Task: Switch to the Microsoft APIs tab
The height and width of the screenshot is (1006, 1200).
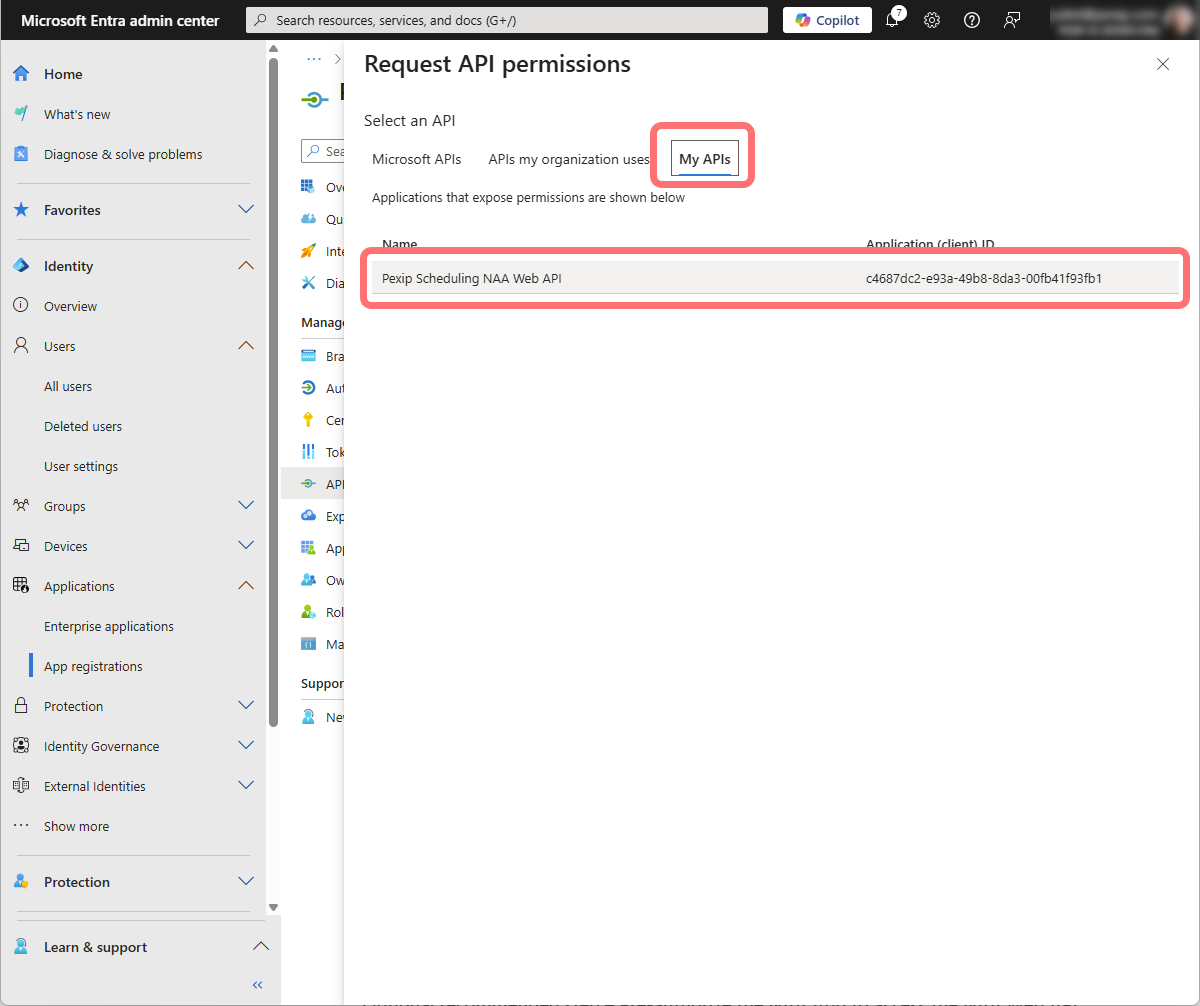Action: 416,159
